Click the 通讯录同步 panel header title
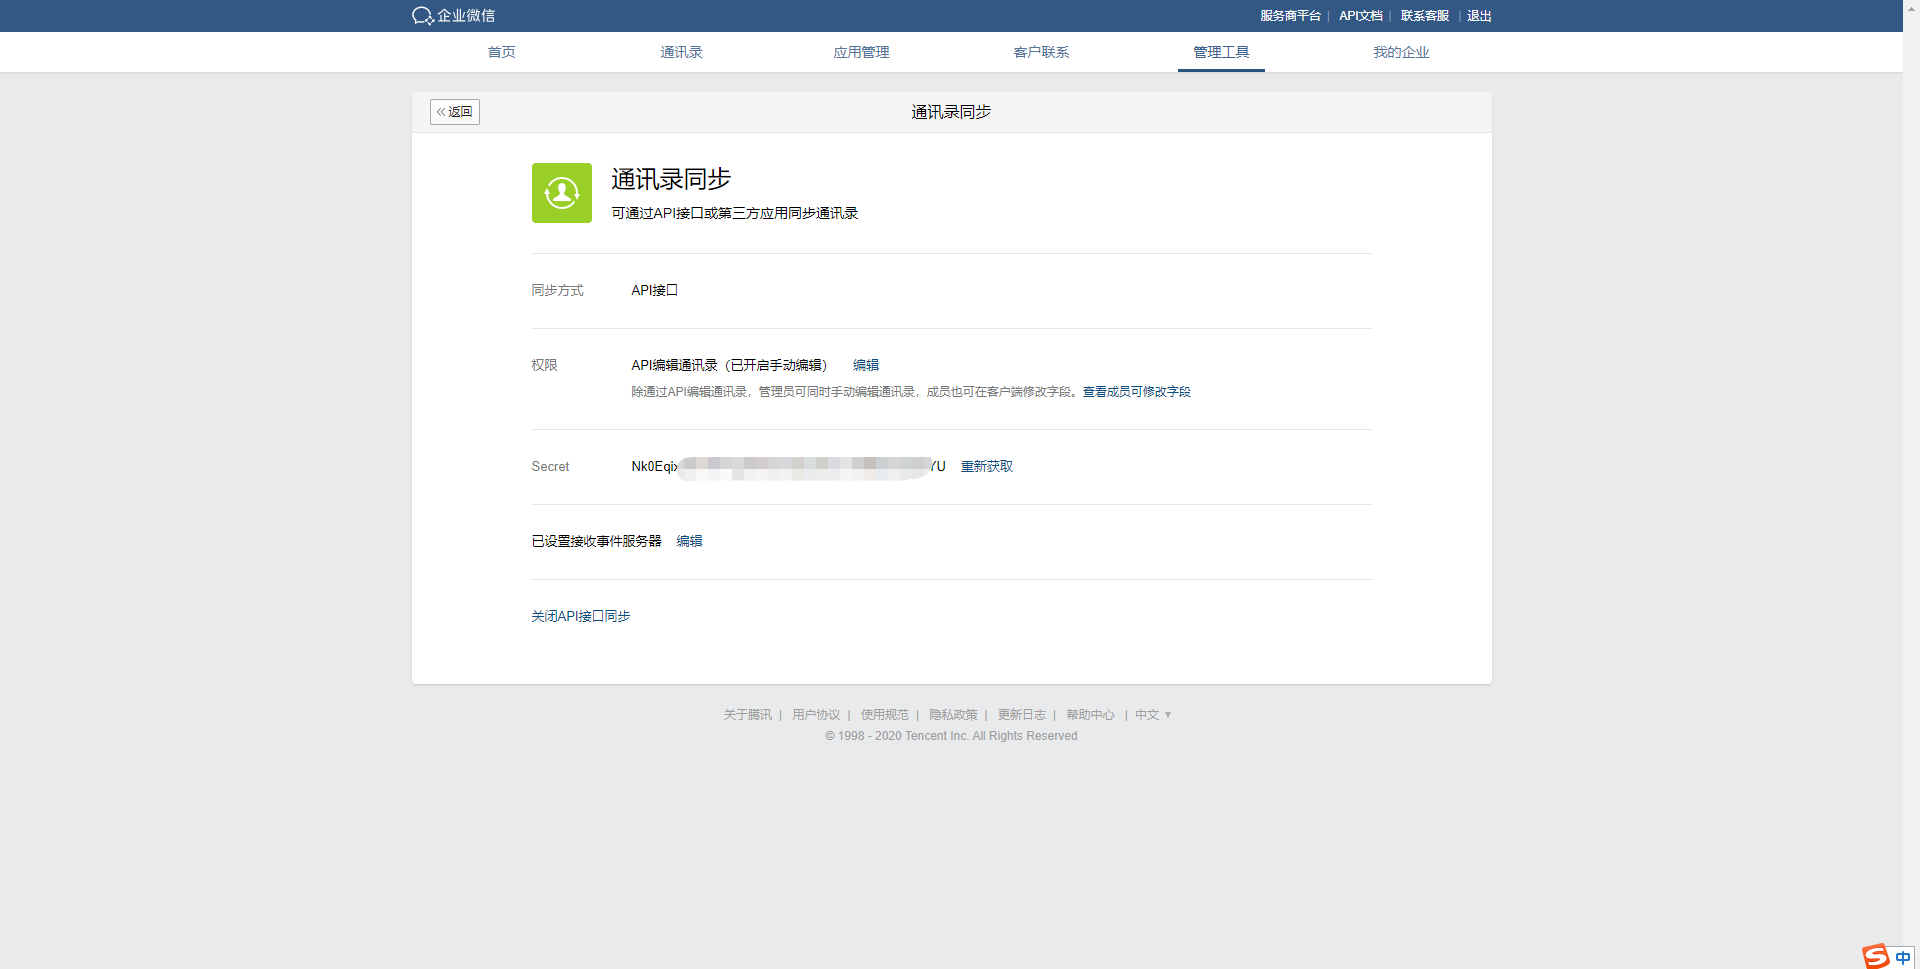 (x=951, y=112)
